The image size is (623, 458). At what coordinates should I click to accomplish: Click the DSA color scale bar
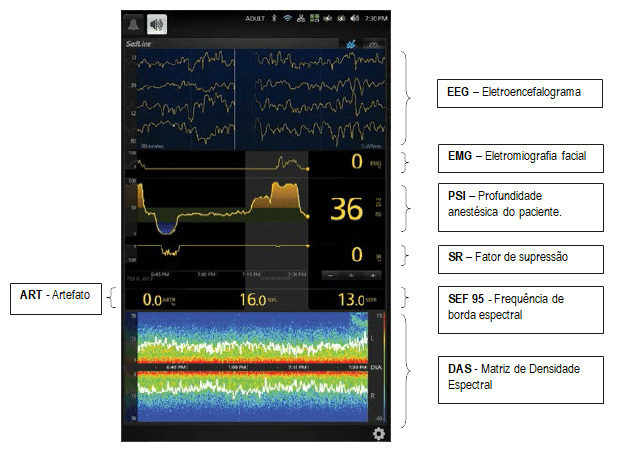pos(378,368)
